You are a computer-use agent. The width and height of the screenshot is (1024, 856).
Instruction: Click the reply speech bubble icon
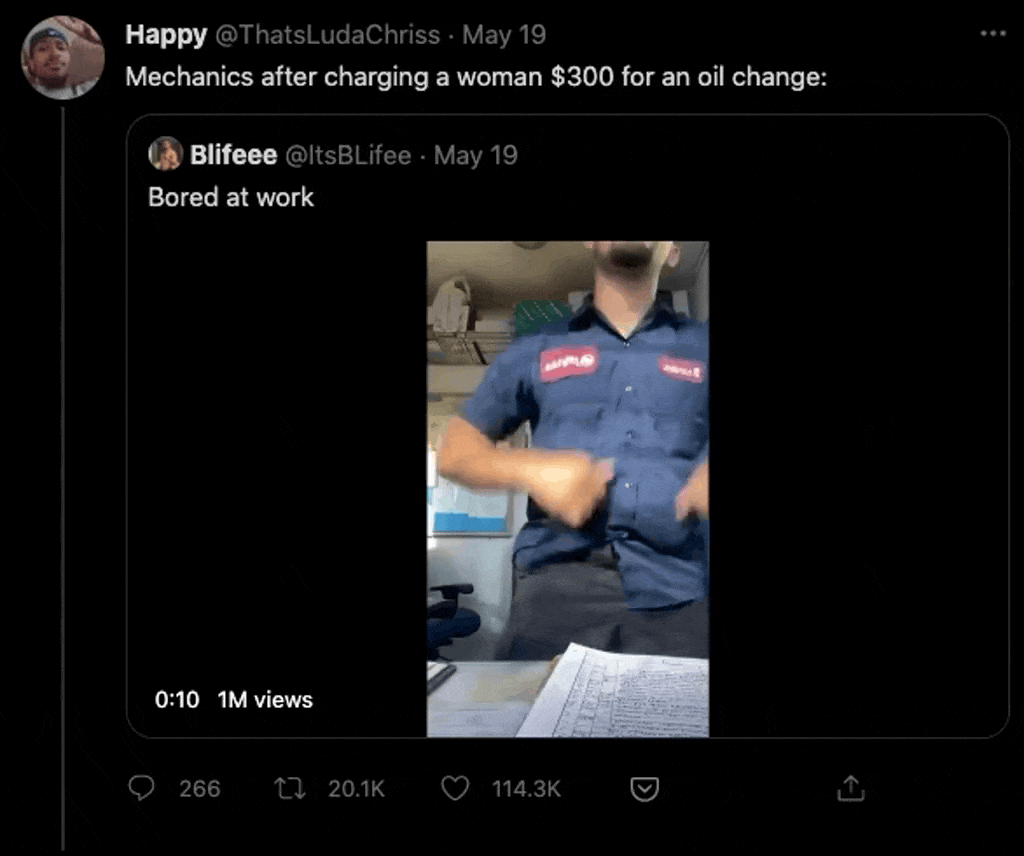click(x=143, y=789)
